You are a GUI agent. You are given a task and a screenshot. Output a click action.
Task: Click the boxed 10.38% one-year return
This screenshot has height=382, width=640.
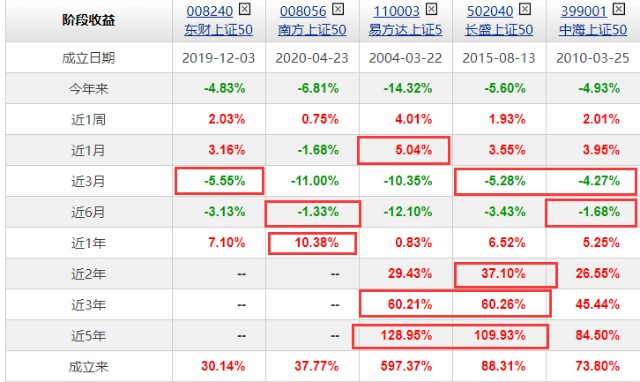317,243
